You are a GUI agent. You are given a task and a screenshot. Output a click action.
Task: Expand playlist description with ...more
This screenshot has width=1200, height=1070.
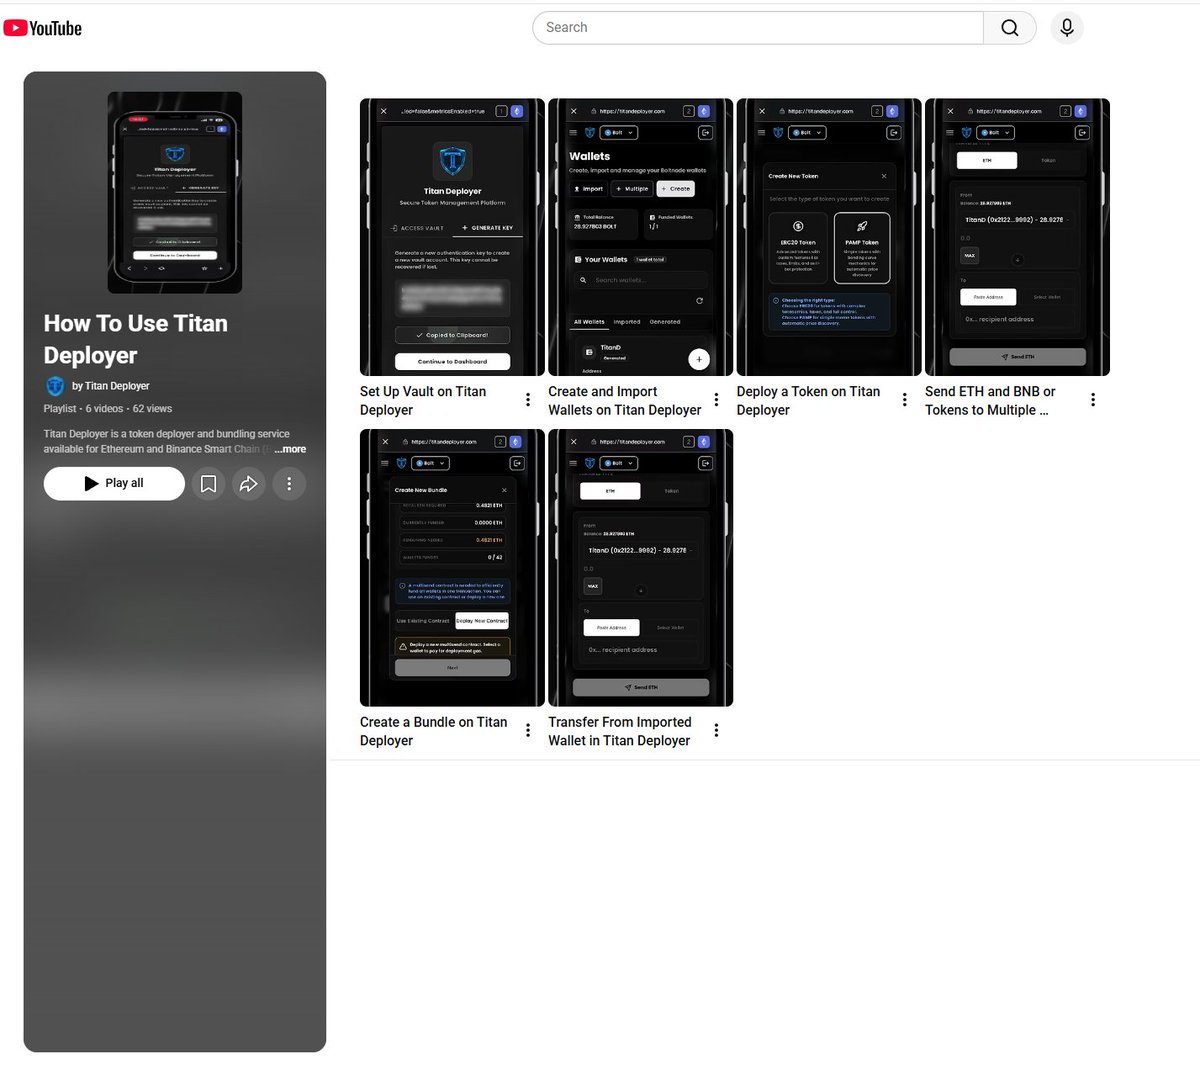(291, 449)
